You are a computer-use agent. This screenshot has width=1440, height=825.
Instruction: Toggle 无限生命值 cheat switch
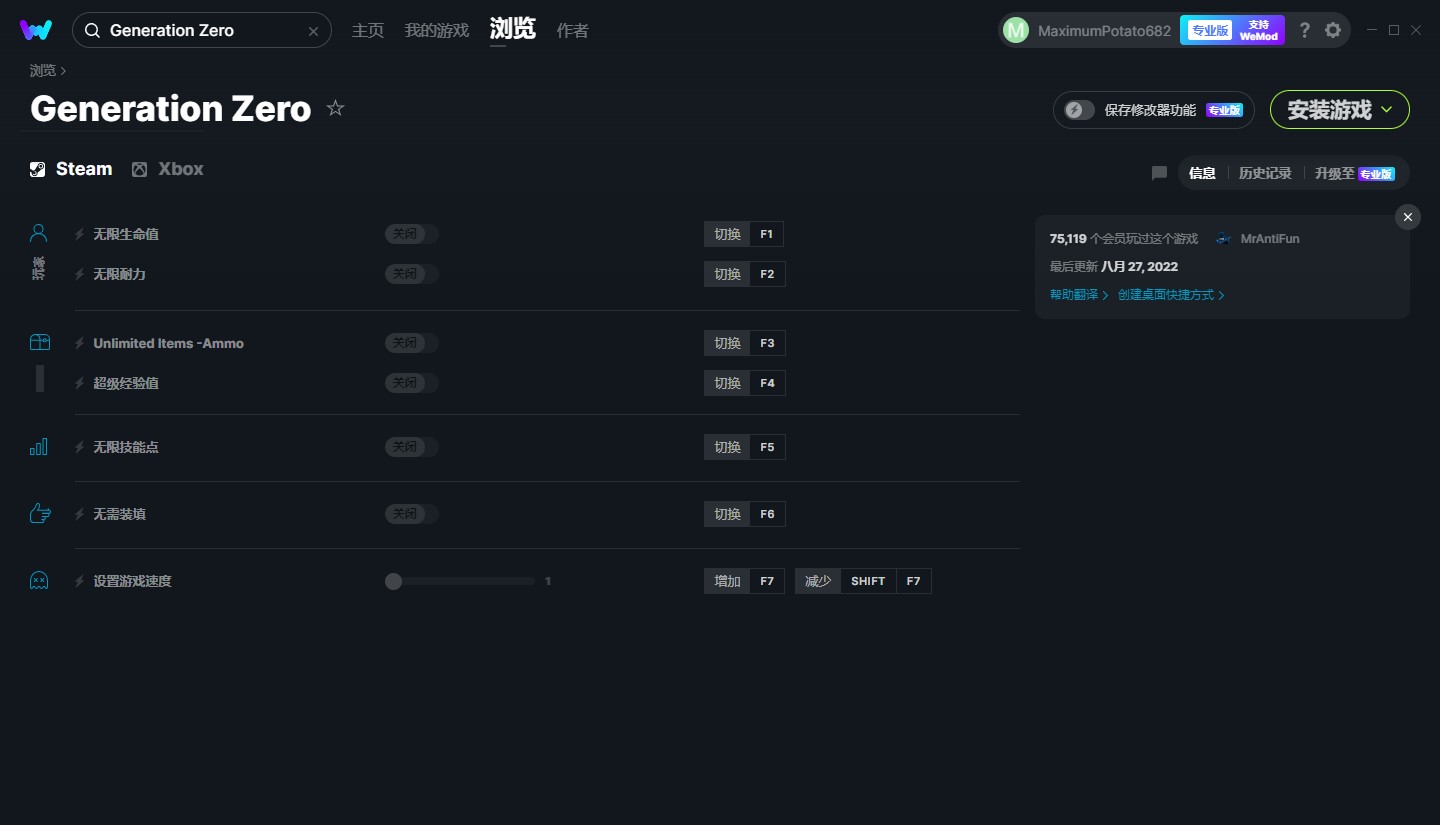pyautogui.click(x=412, y=234)
